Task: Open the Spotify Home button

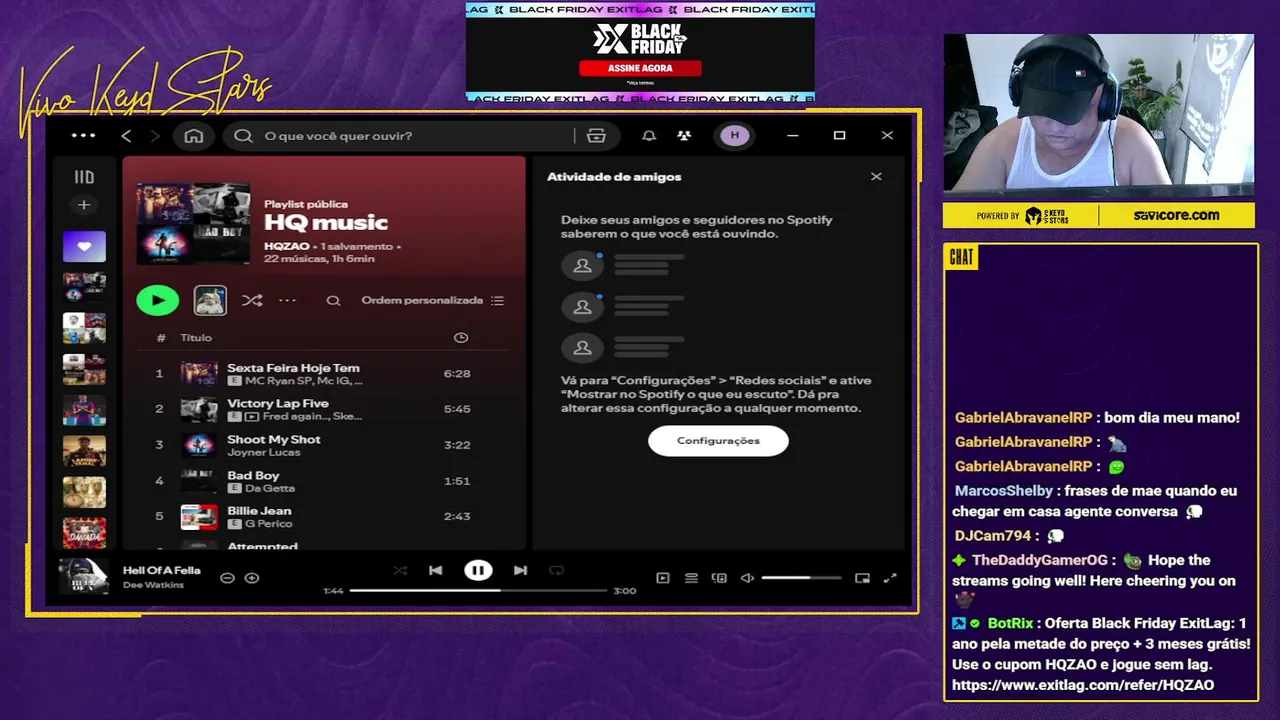Action: click(194, 136)
